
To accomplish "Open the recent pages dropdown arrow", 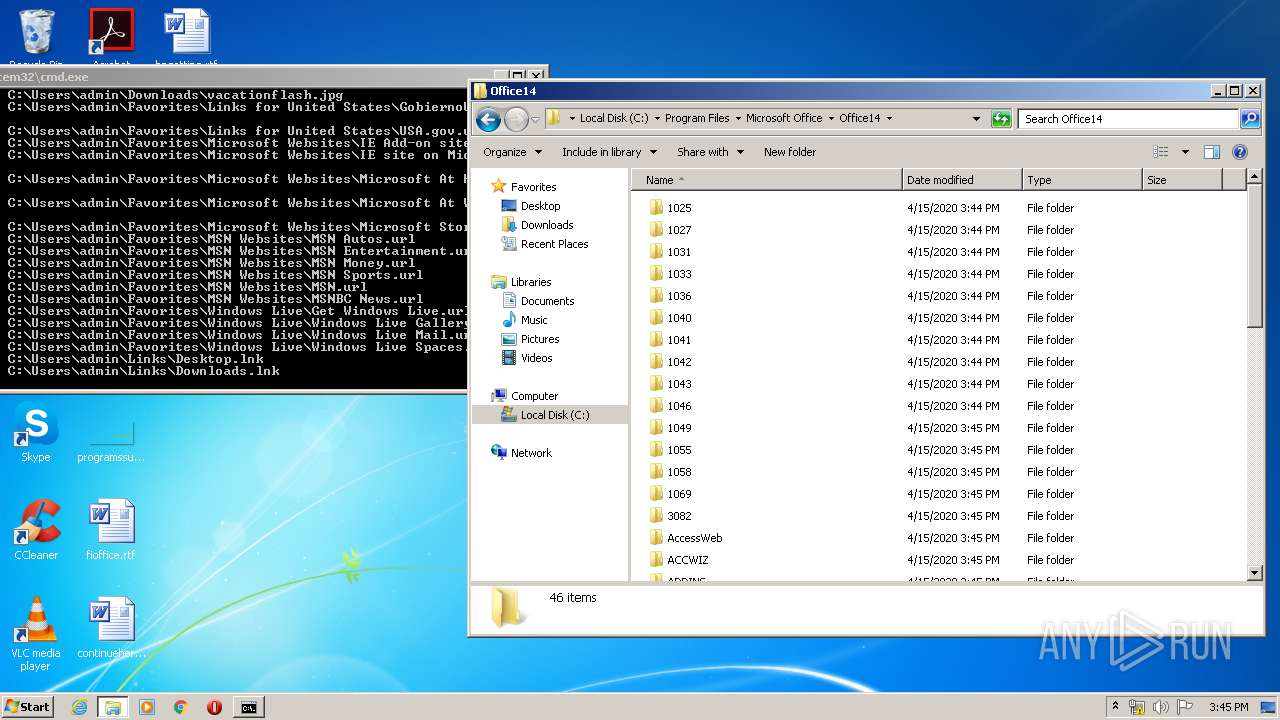I will click(x=535, y=120).
